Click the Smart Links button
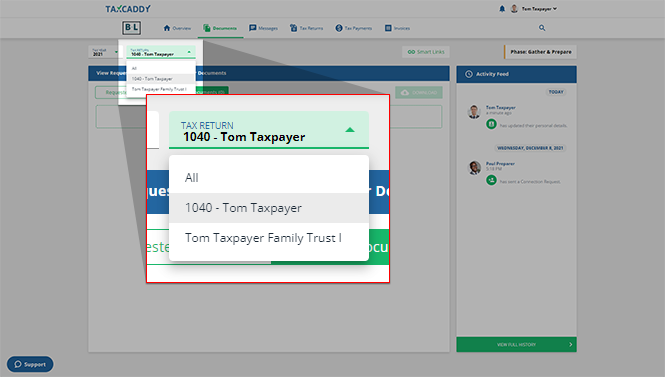The height and width of the screenshot is (377, 665). tap(426, 52)
